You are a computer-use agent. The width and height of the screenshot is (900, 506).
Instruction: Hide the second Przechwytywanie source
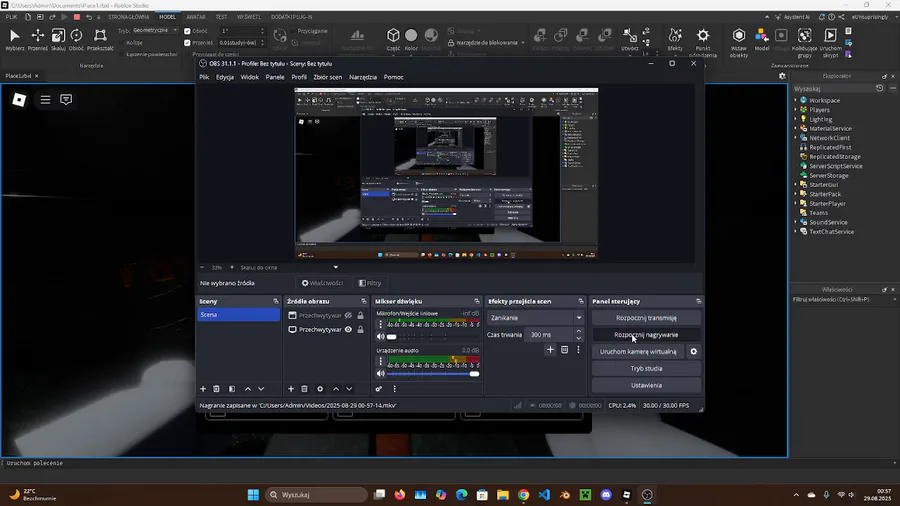[x=348, y=330]
